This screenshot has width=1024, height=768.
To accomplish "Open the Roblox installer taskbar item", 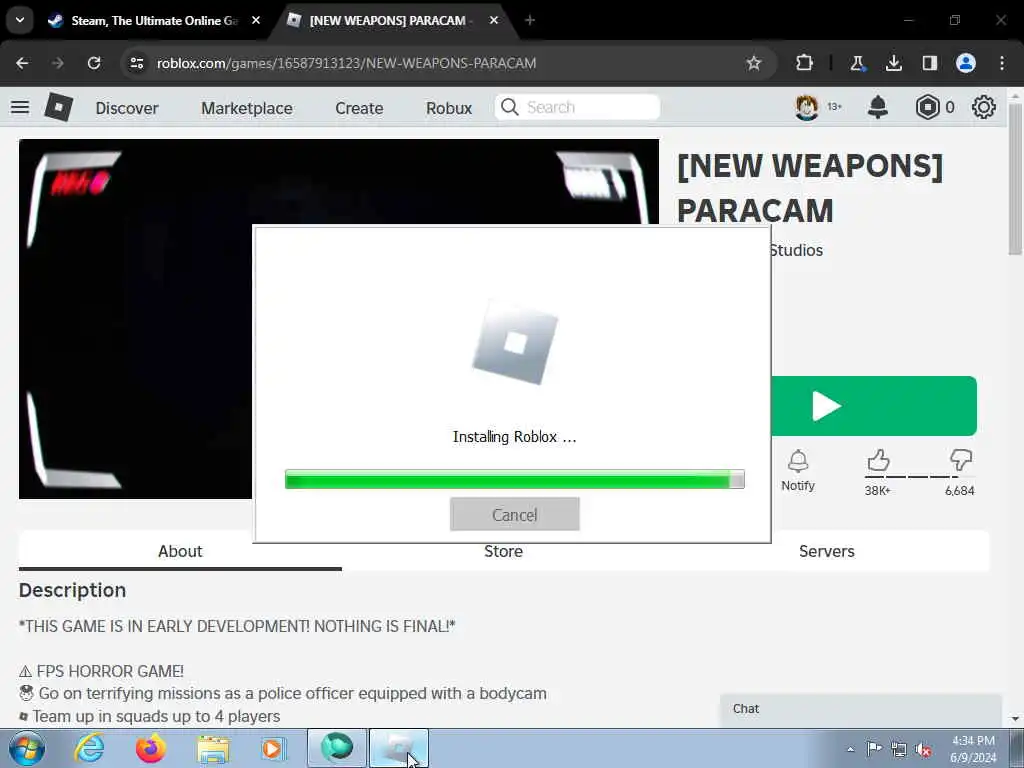I will (399, 748).
